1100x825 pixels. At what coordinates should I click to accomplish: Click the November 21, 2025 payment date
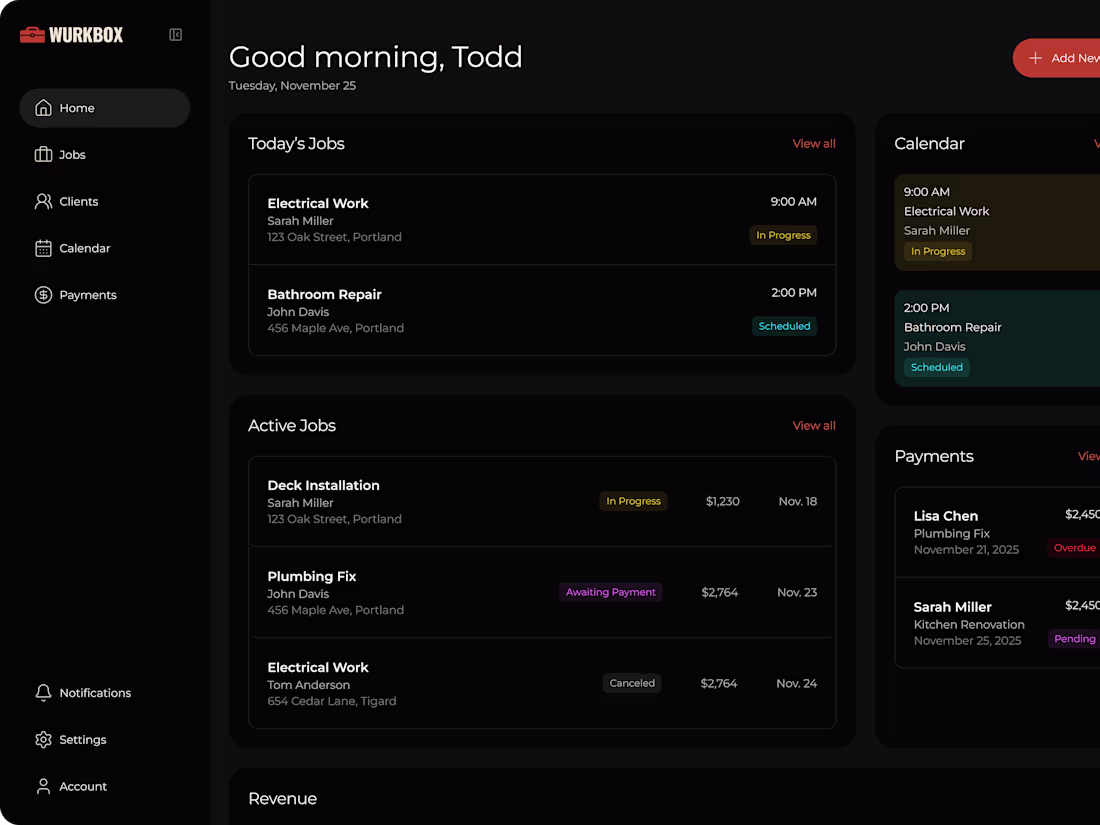pyautogui.click(x=966, y=549)
